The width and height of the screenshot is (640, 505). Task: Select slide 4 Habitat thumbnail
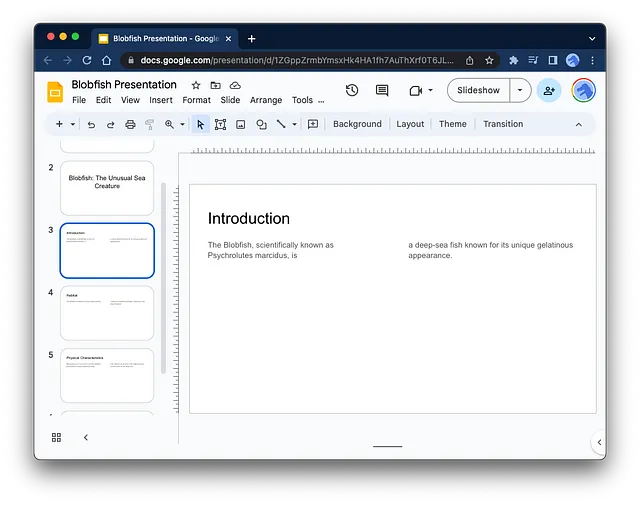[107, 313]
